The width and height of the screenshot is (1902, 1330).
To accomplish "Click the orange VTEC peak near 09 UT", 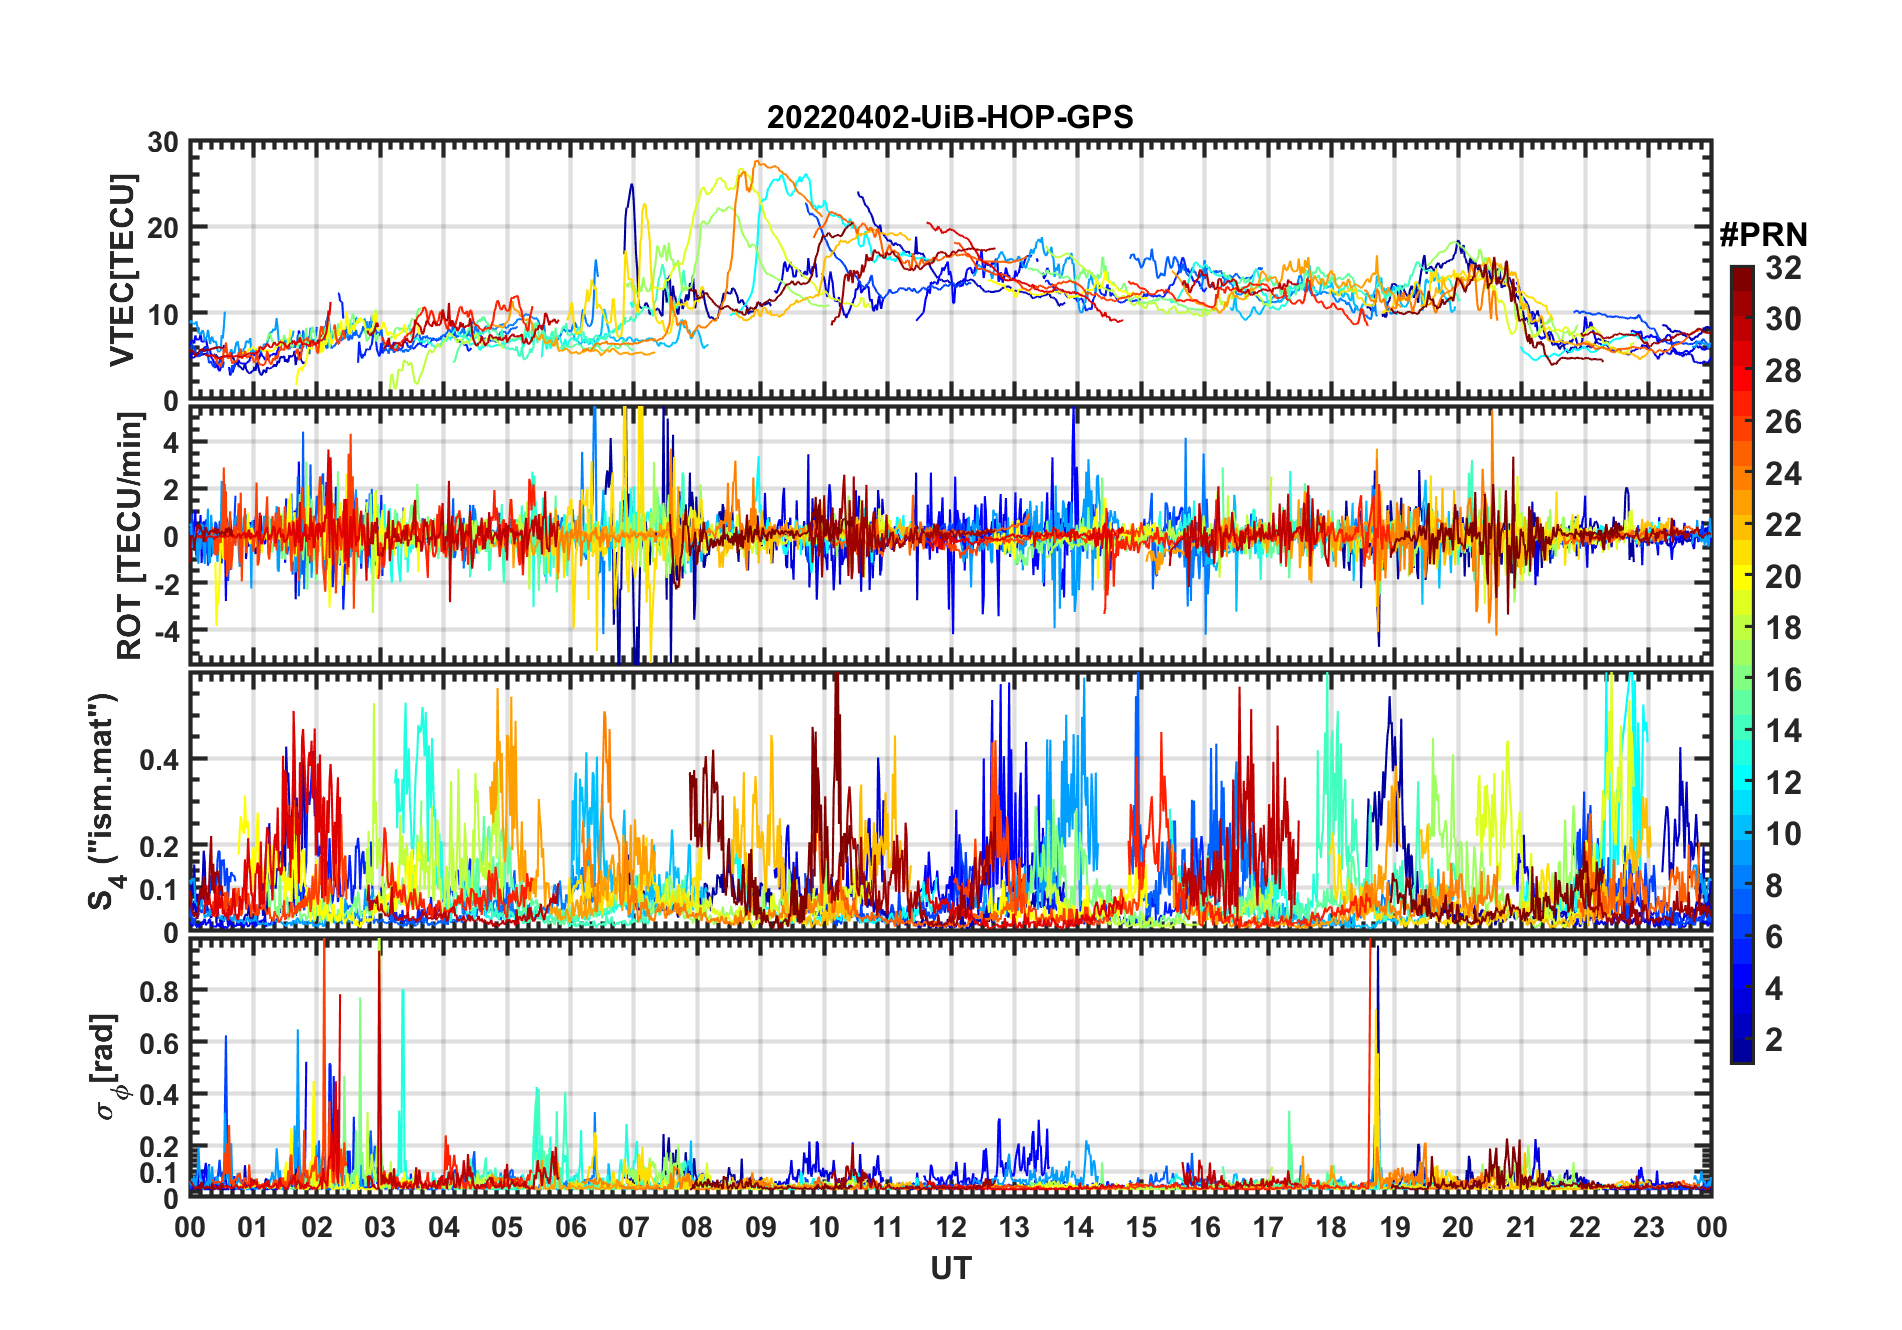I will pyautogui.click(x=756, y=162).
